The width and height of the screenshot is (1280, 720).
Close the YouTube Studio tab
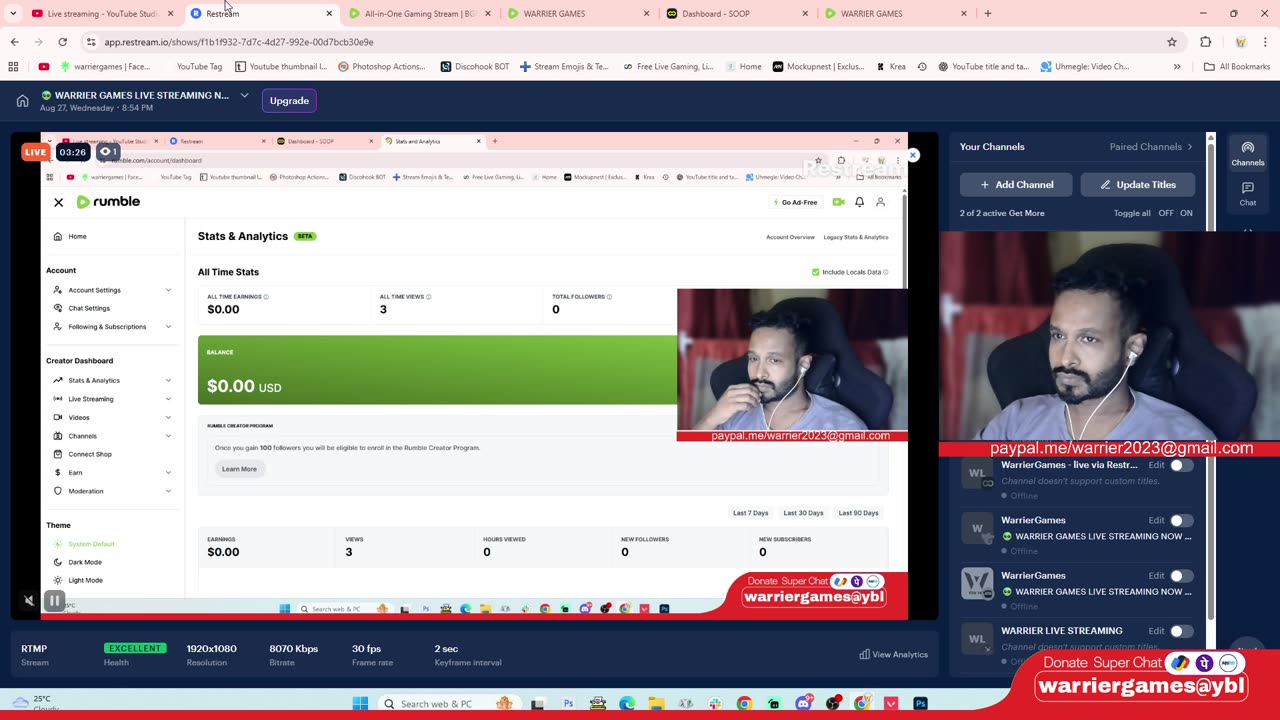point(171,13)
